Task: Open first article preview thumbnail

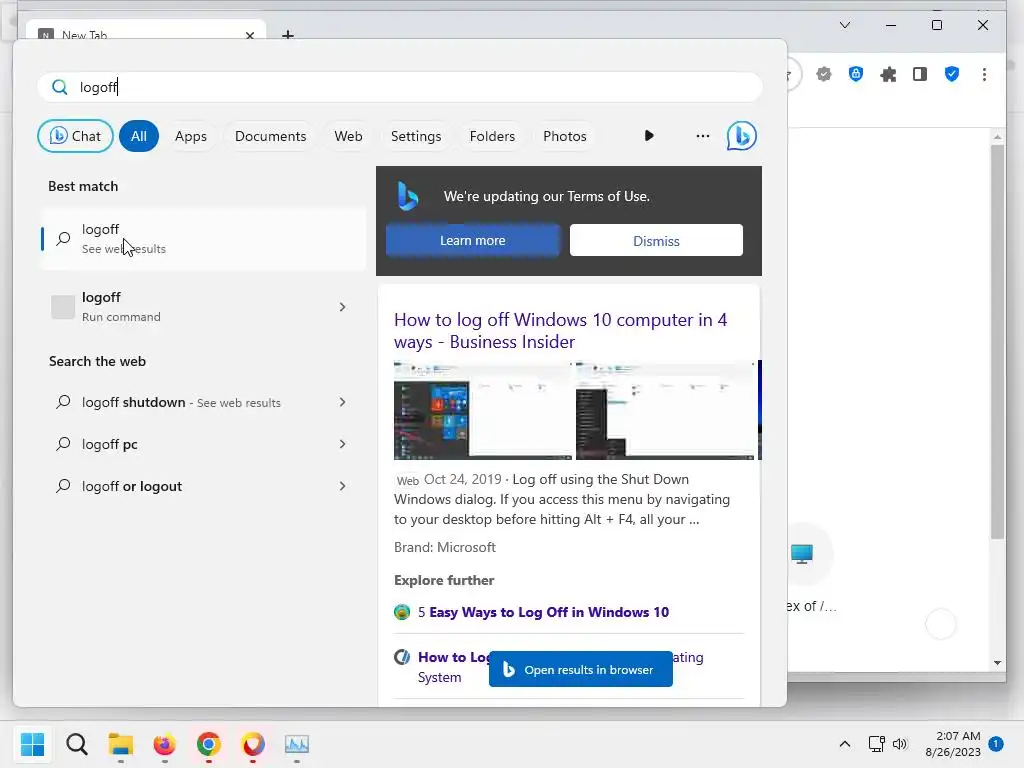Action: click(x=483, y=411)
